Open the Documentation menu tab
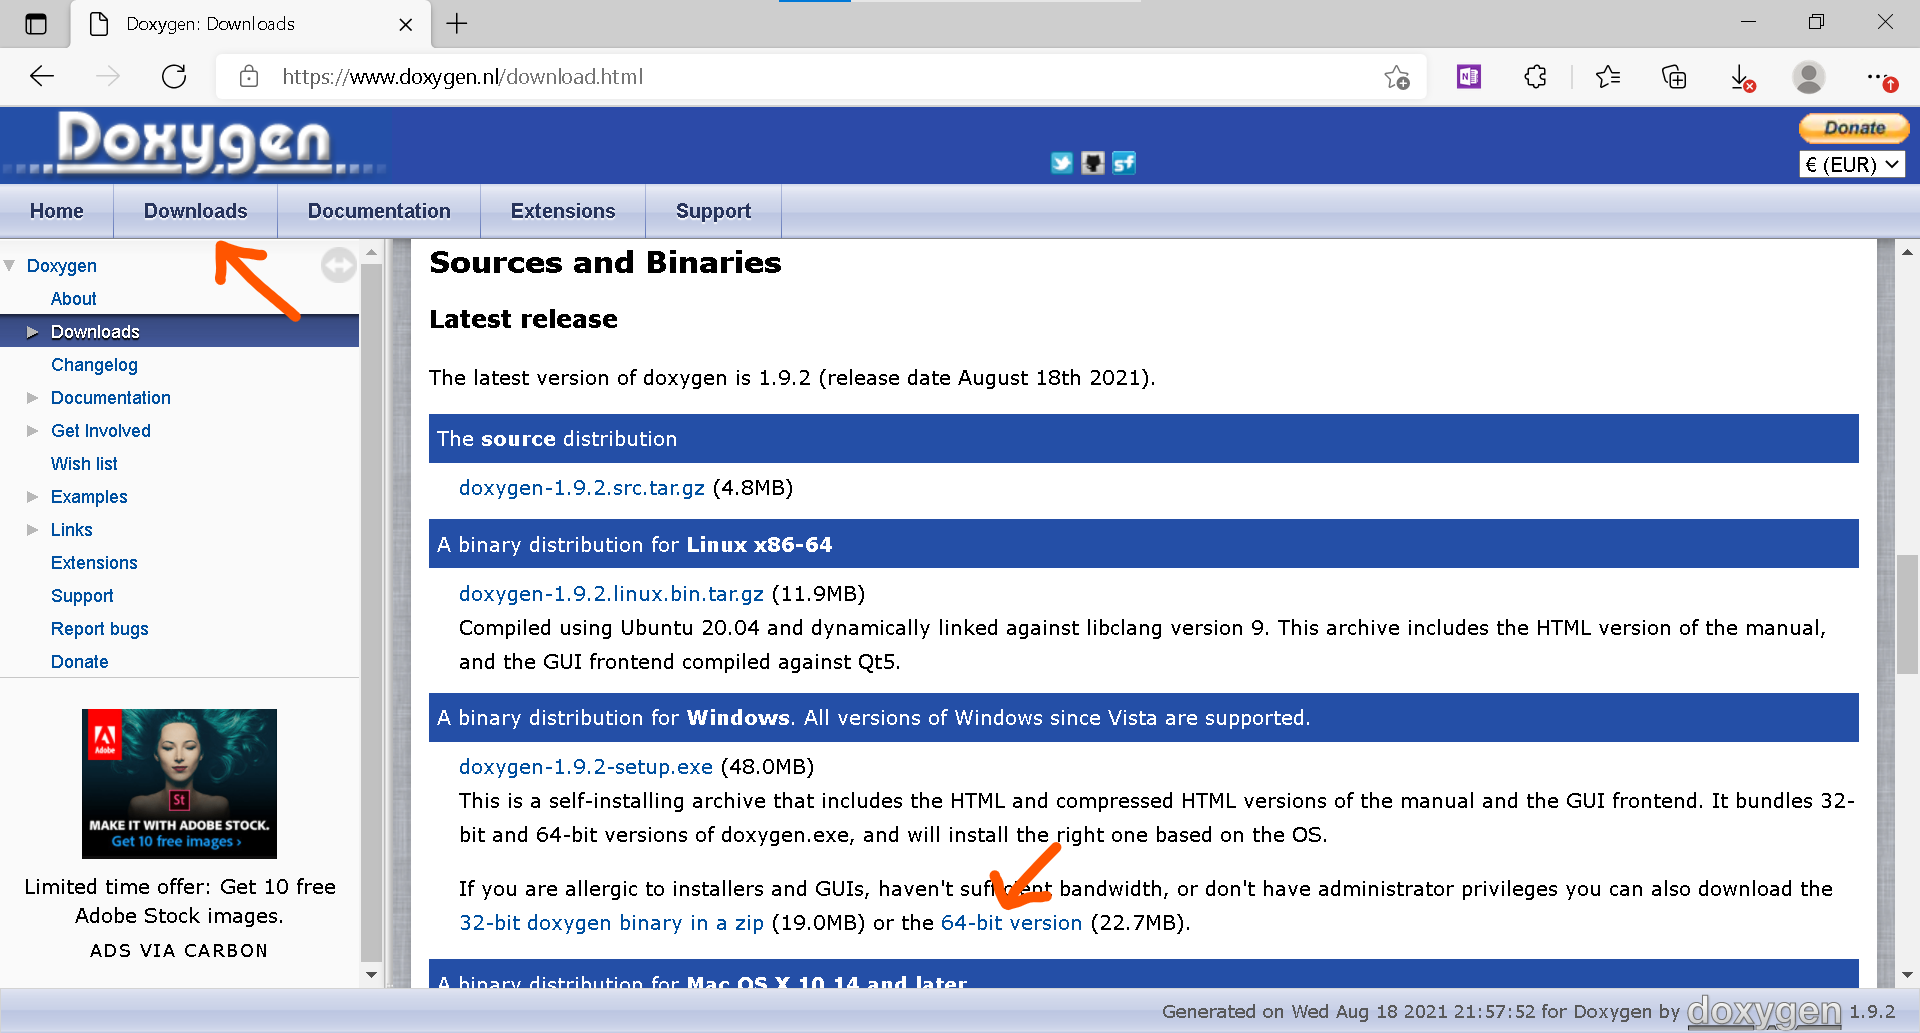 (x=379, y=211)
